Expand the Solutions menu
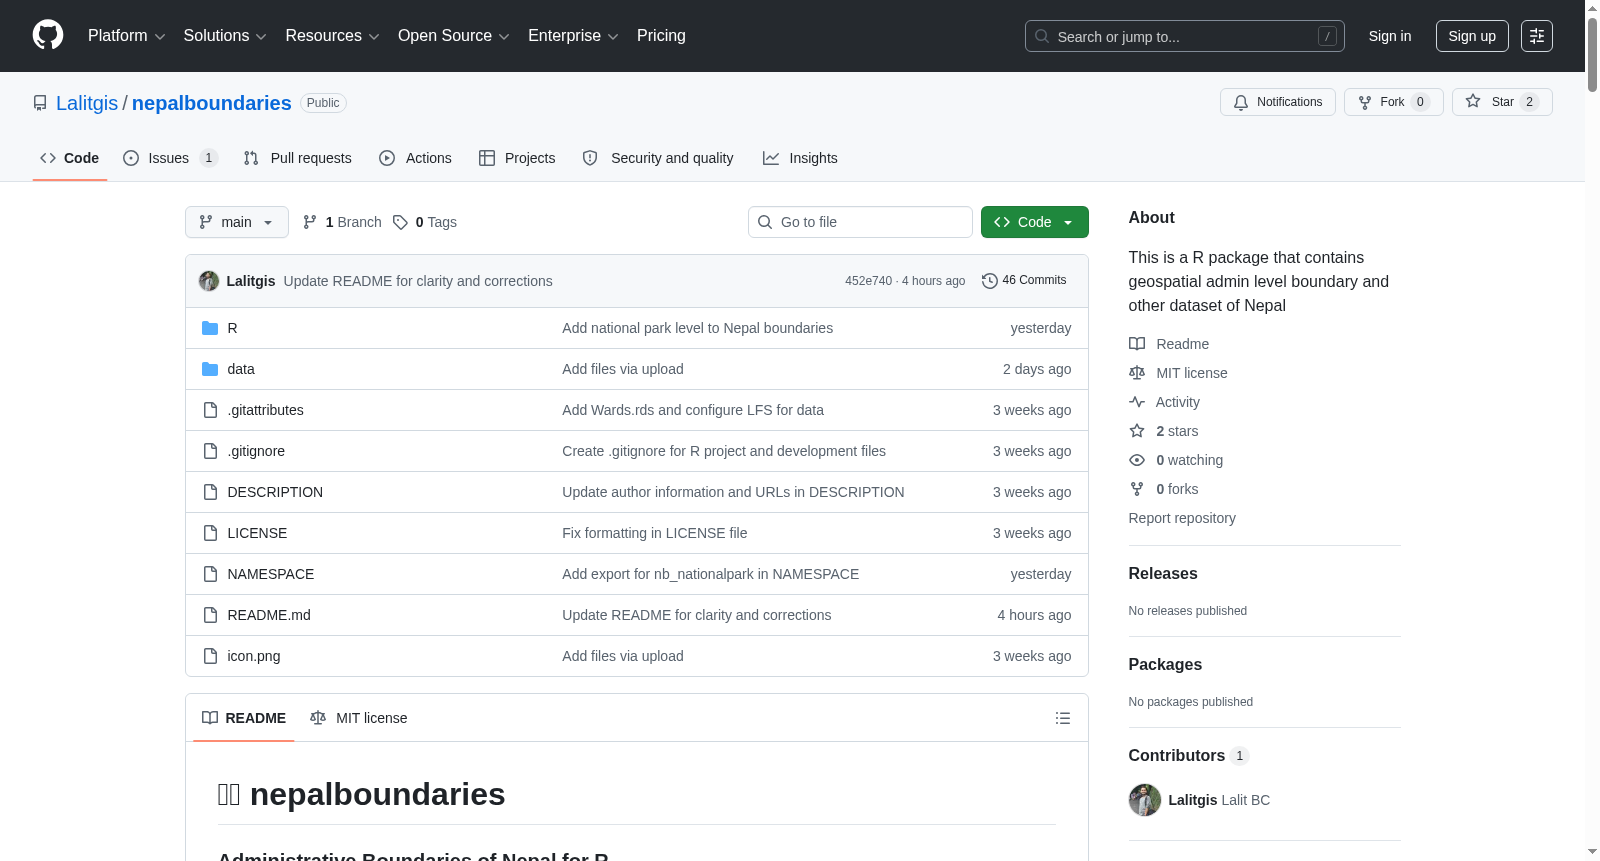This screenshot has height=861, width=1600. [x=225, y=36]
